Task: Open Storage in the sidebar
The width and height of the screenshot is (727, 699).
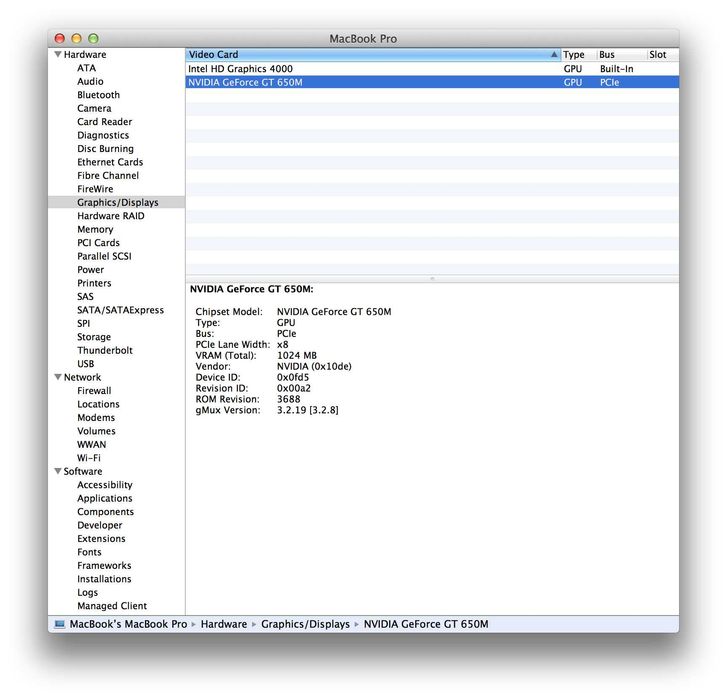Action: [x=94, y=337]
